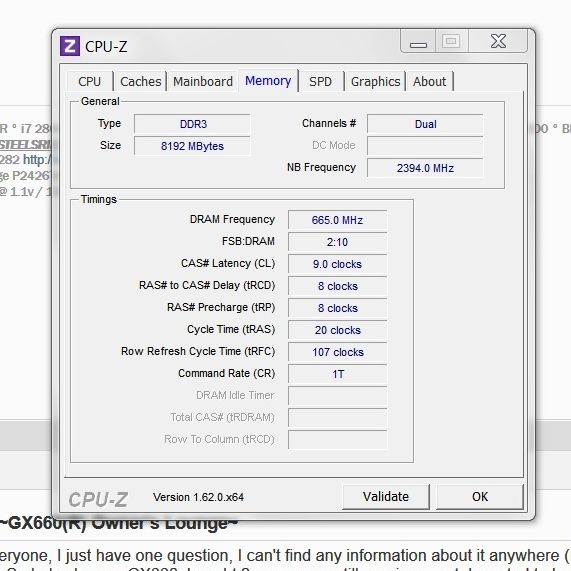Click the Validate button

pyautogui.click(x=386, y=497)
